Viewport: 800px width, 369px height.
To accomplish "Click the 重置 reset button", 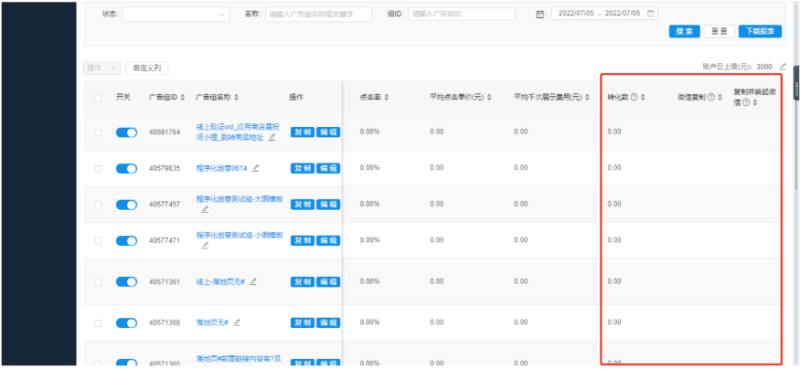I will [x=719, y=31].
